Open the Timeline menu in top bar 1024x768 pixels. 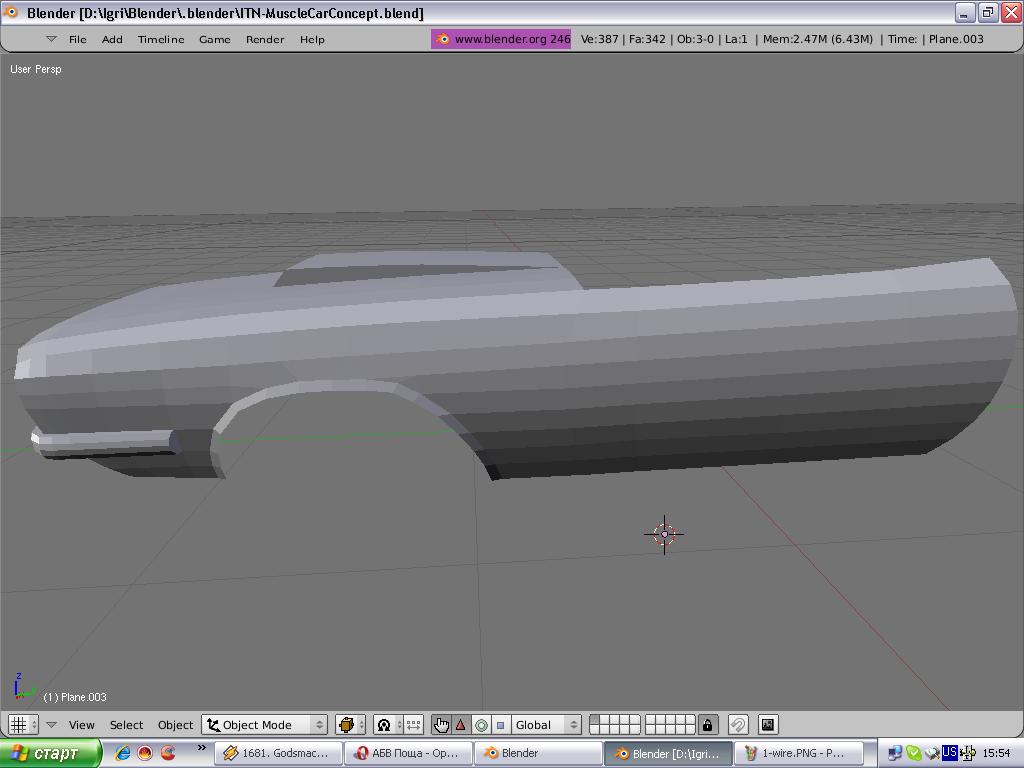pyautogui.click(x=161, y=39)
